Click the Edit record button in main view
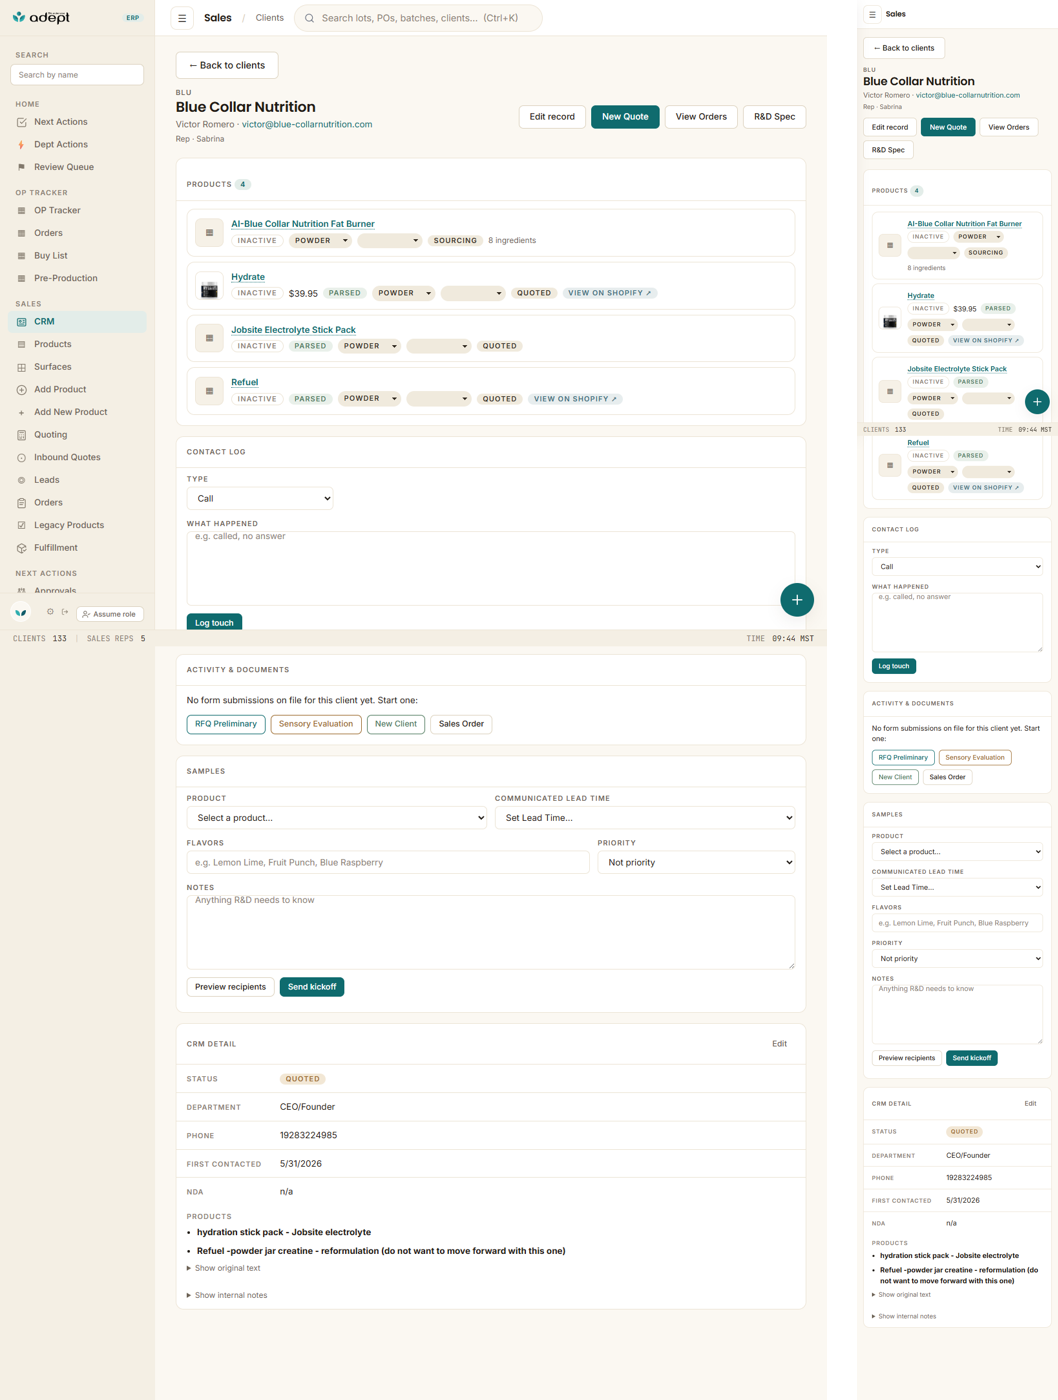 pos(552,117)
